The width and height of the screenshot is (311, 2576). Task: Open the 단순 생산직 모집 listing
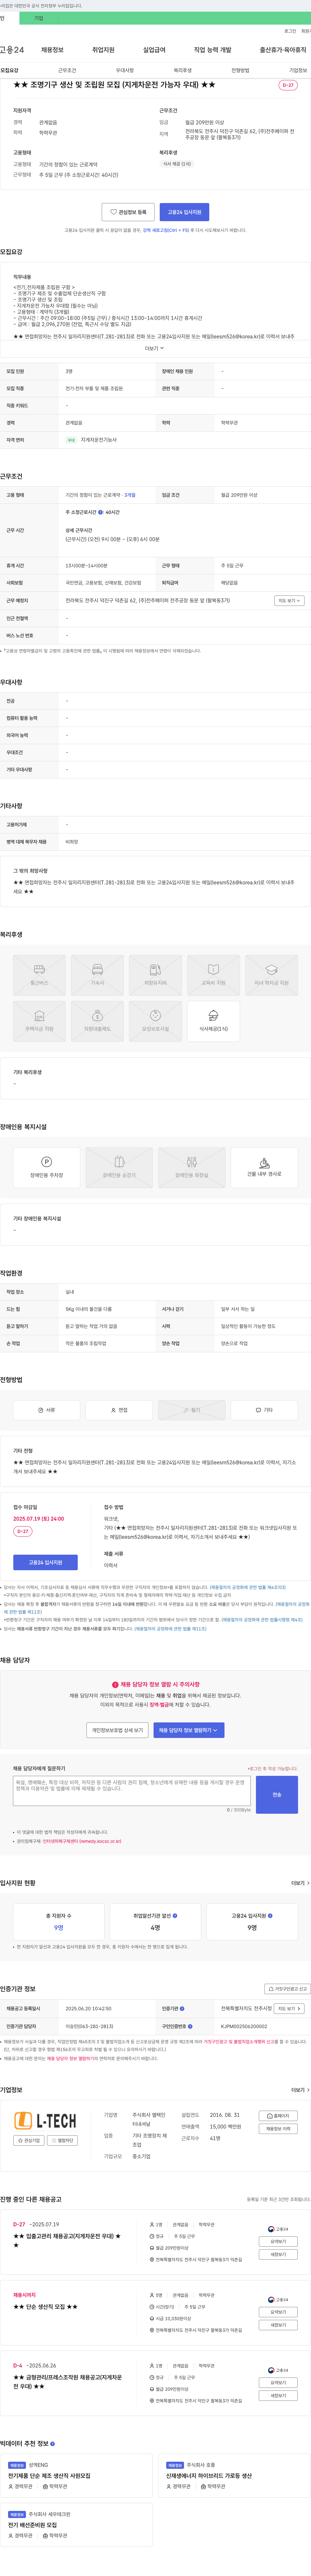click(x=45, y=2307)
